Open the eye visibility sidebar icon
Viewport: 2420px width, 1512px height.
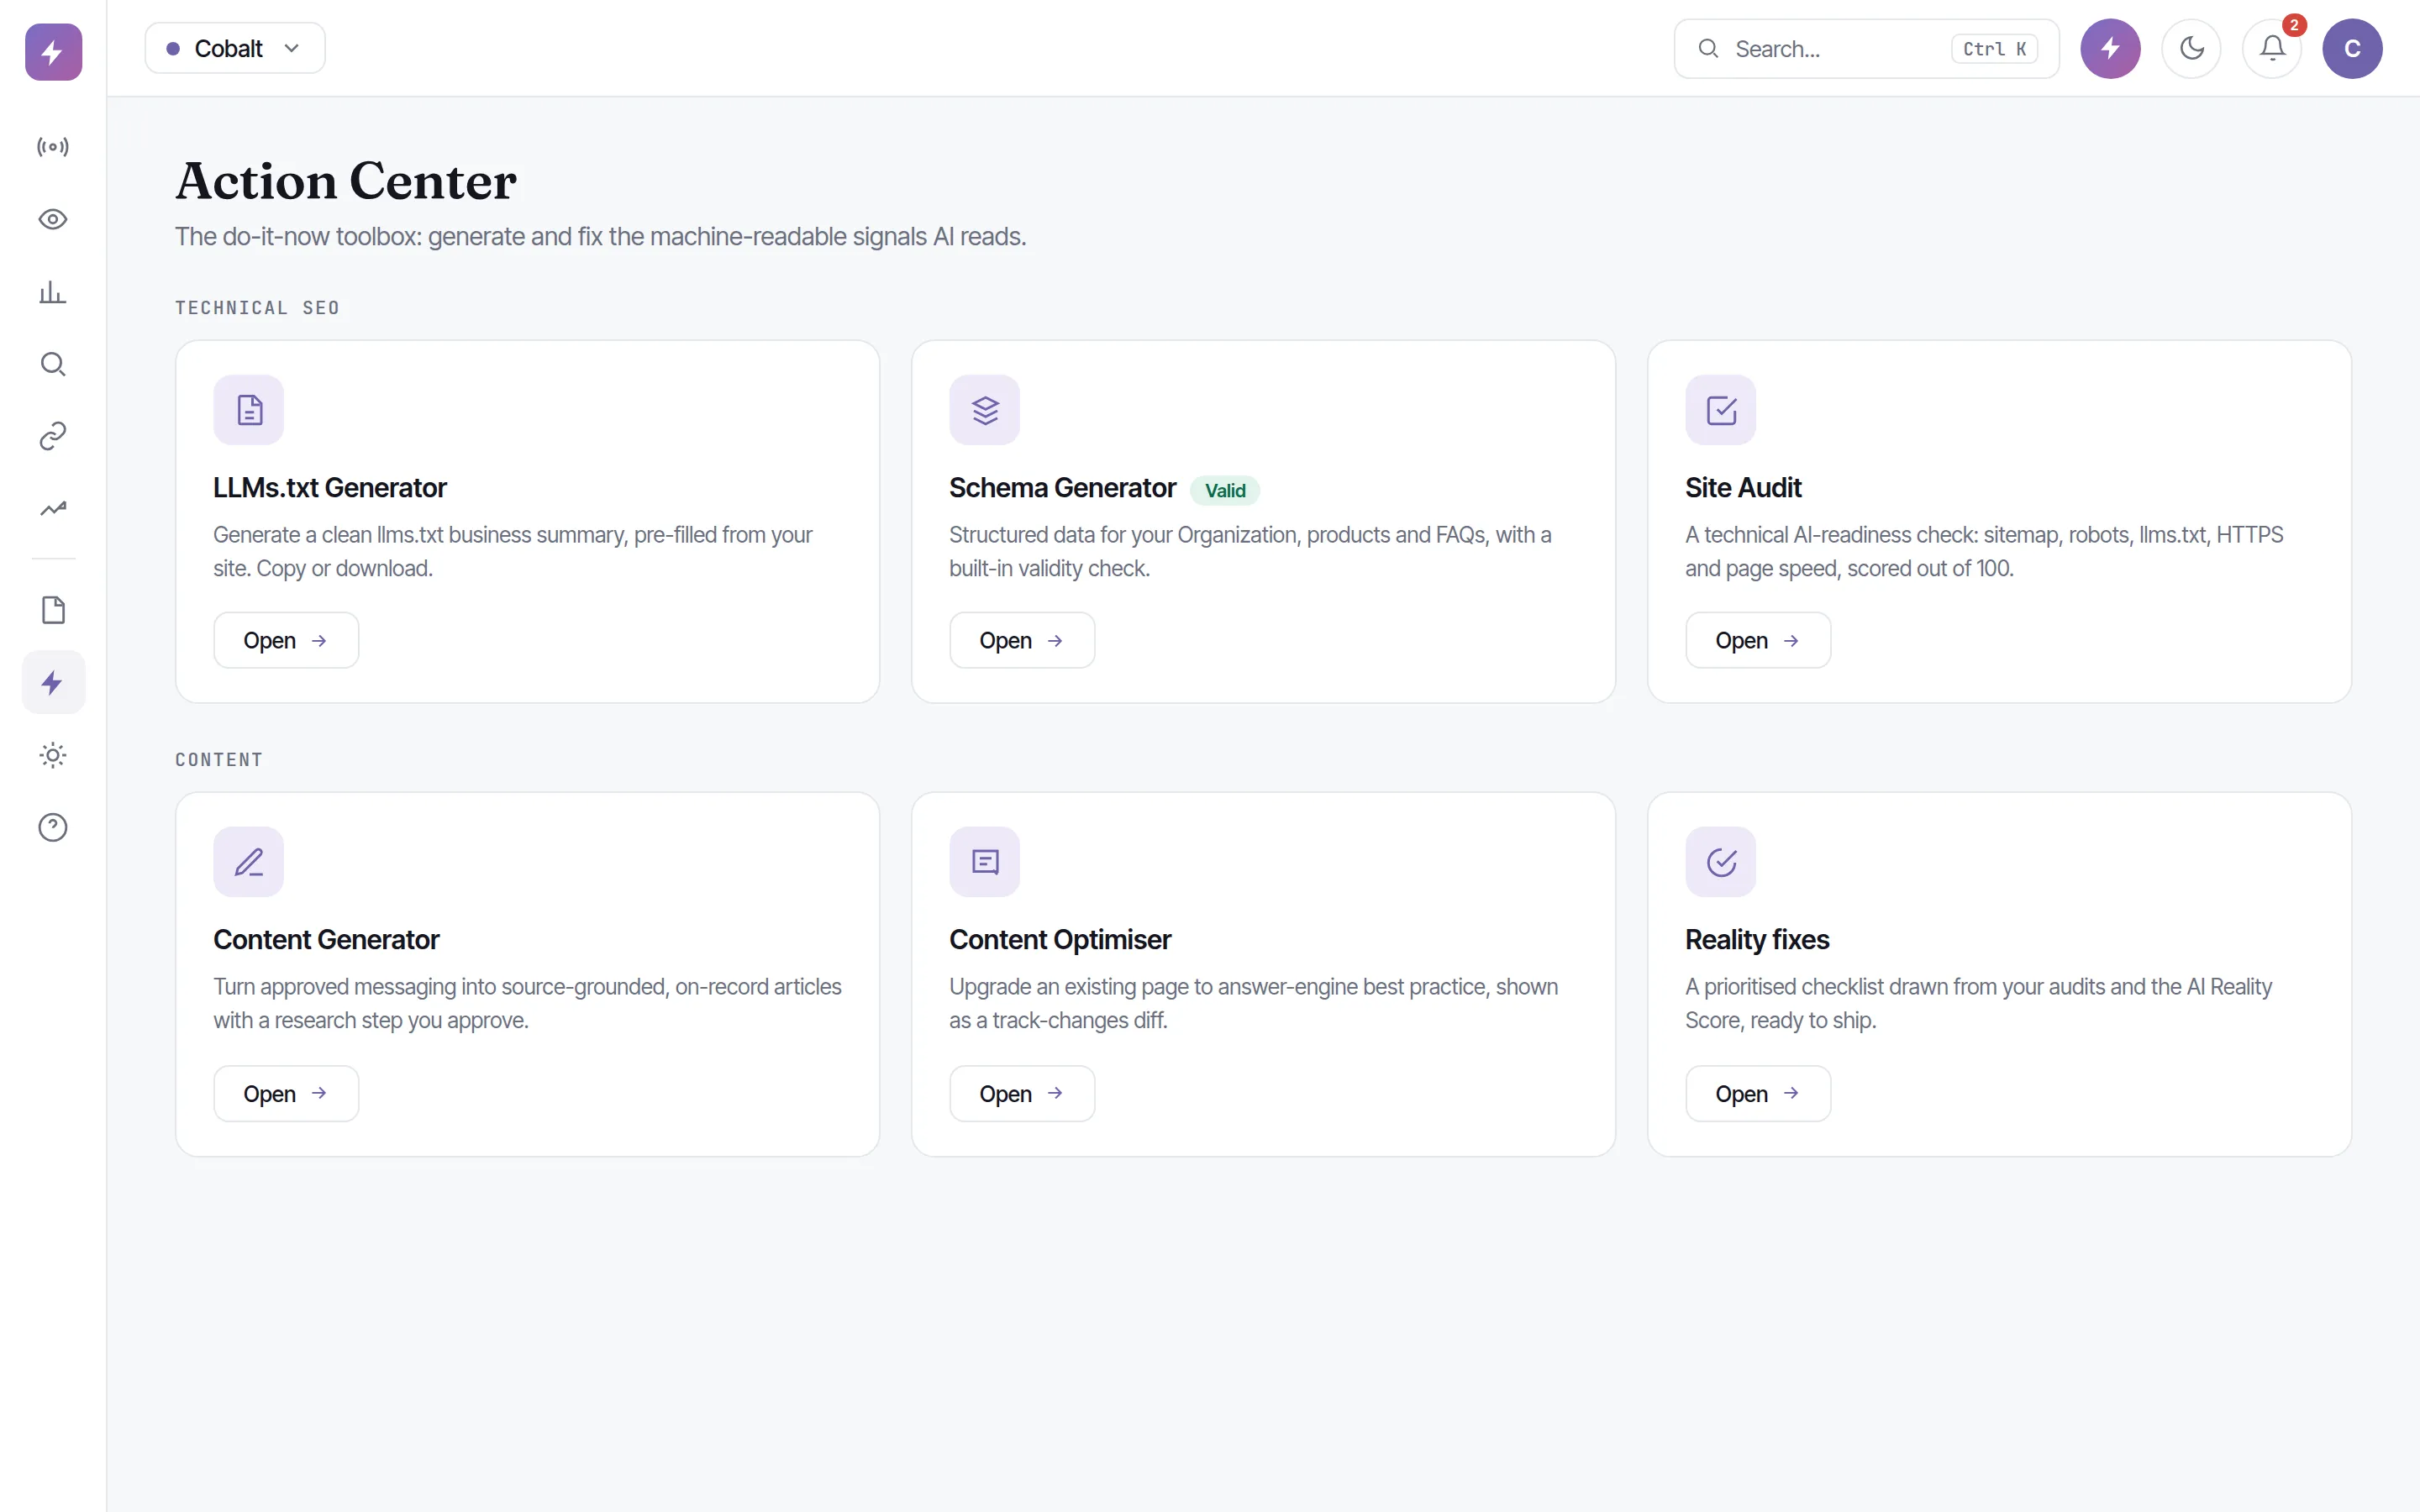[53, 219]
